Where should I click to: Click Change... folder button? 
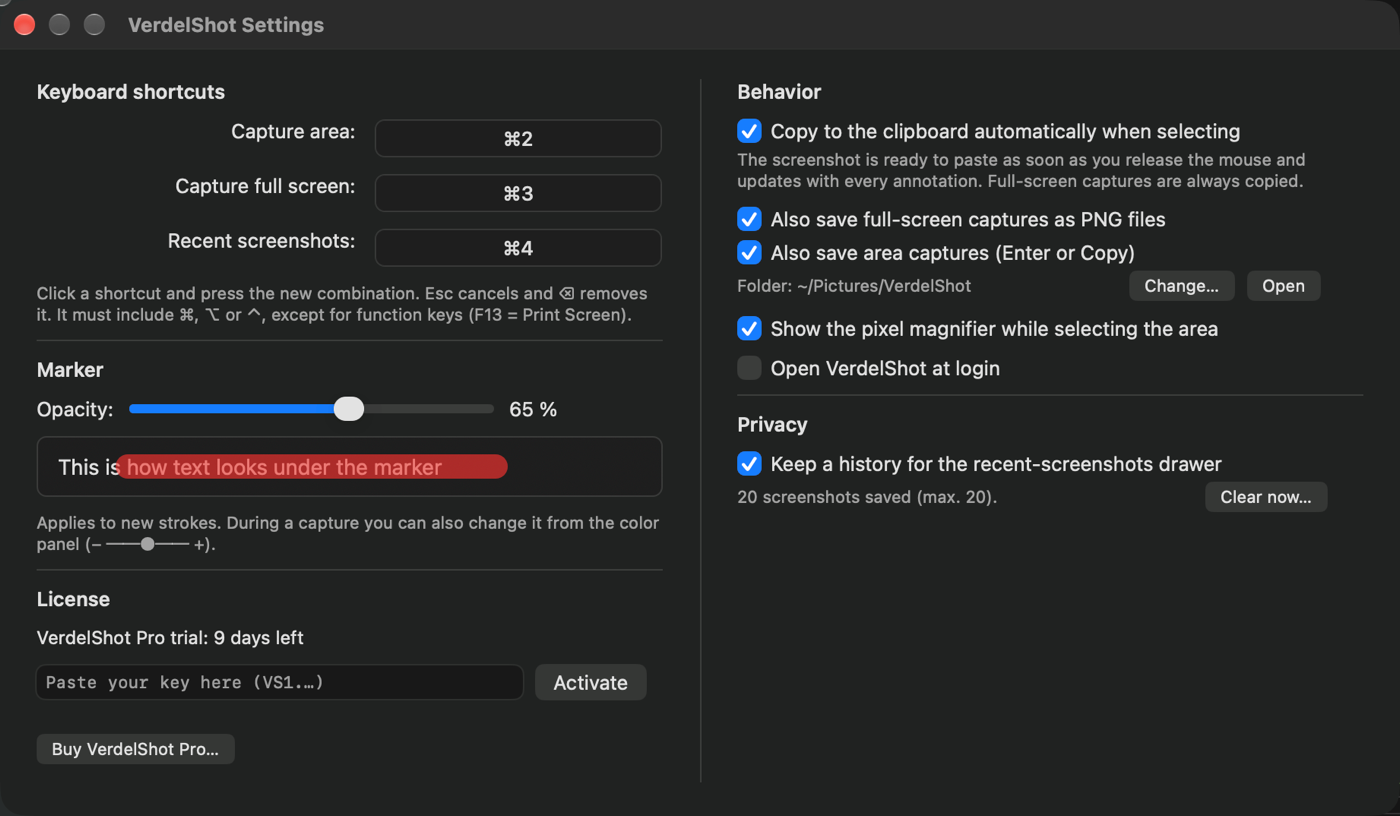pos(1182,286)
